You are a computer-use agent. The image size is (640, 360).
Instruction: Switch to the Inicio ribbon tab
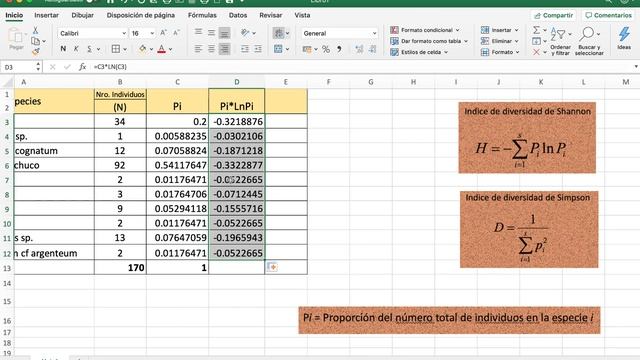[14, 15]
